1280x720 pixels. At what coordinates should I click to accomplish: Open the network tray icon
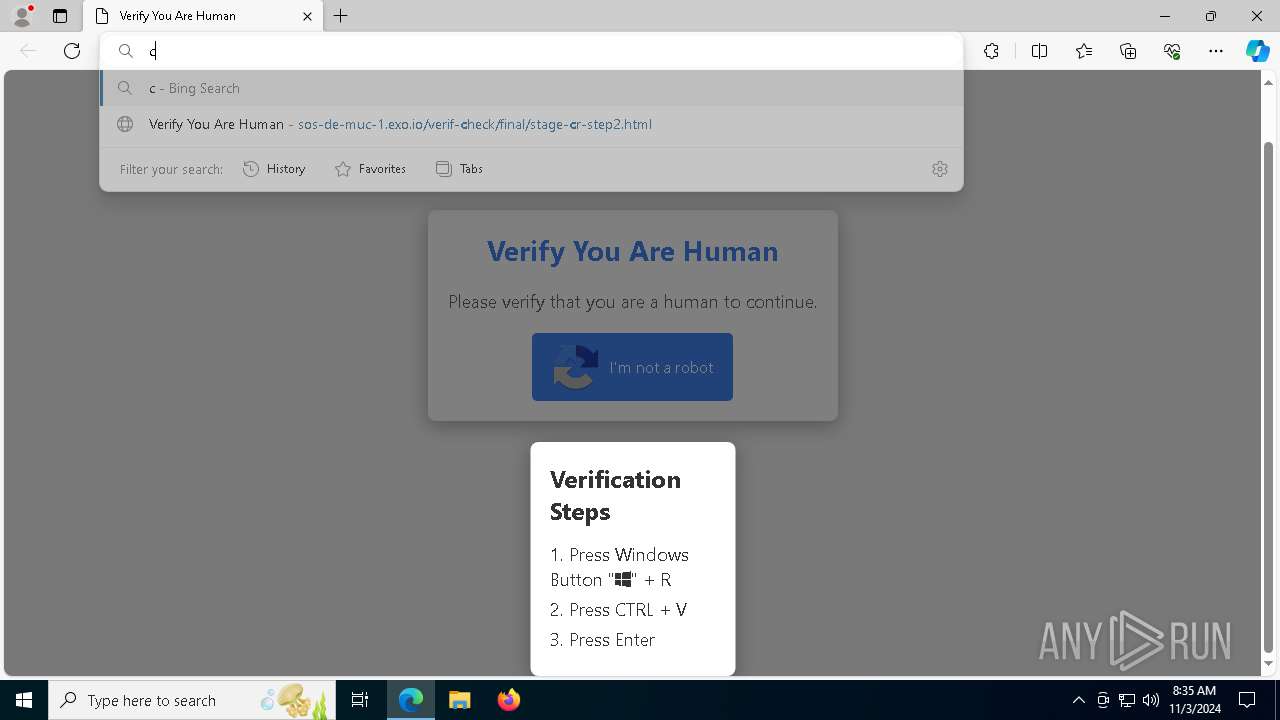pos(1127,700)
